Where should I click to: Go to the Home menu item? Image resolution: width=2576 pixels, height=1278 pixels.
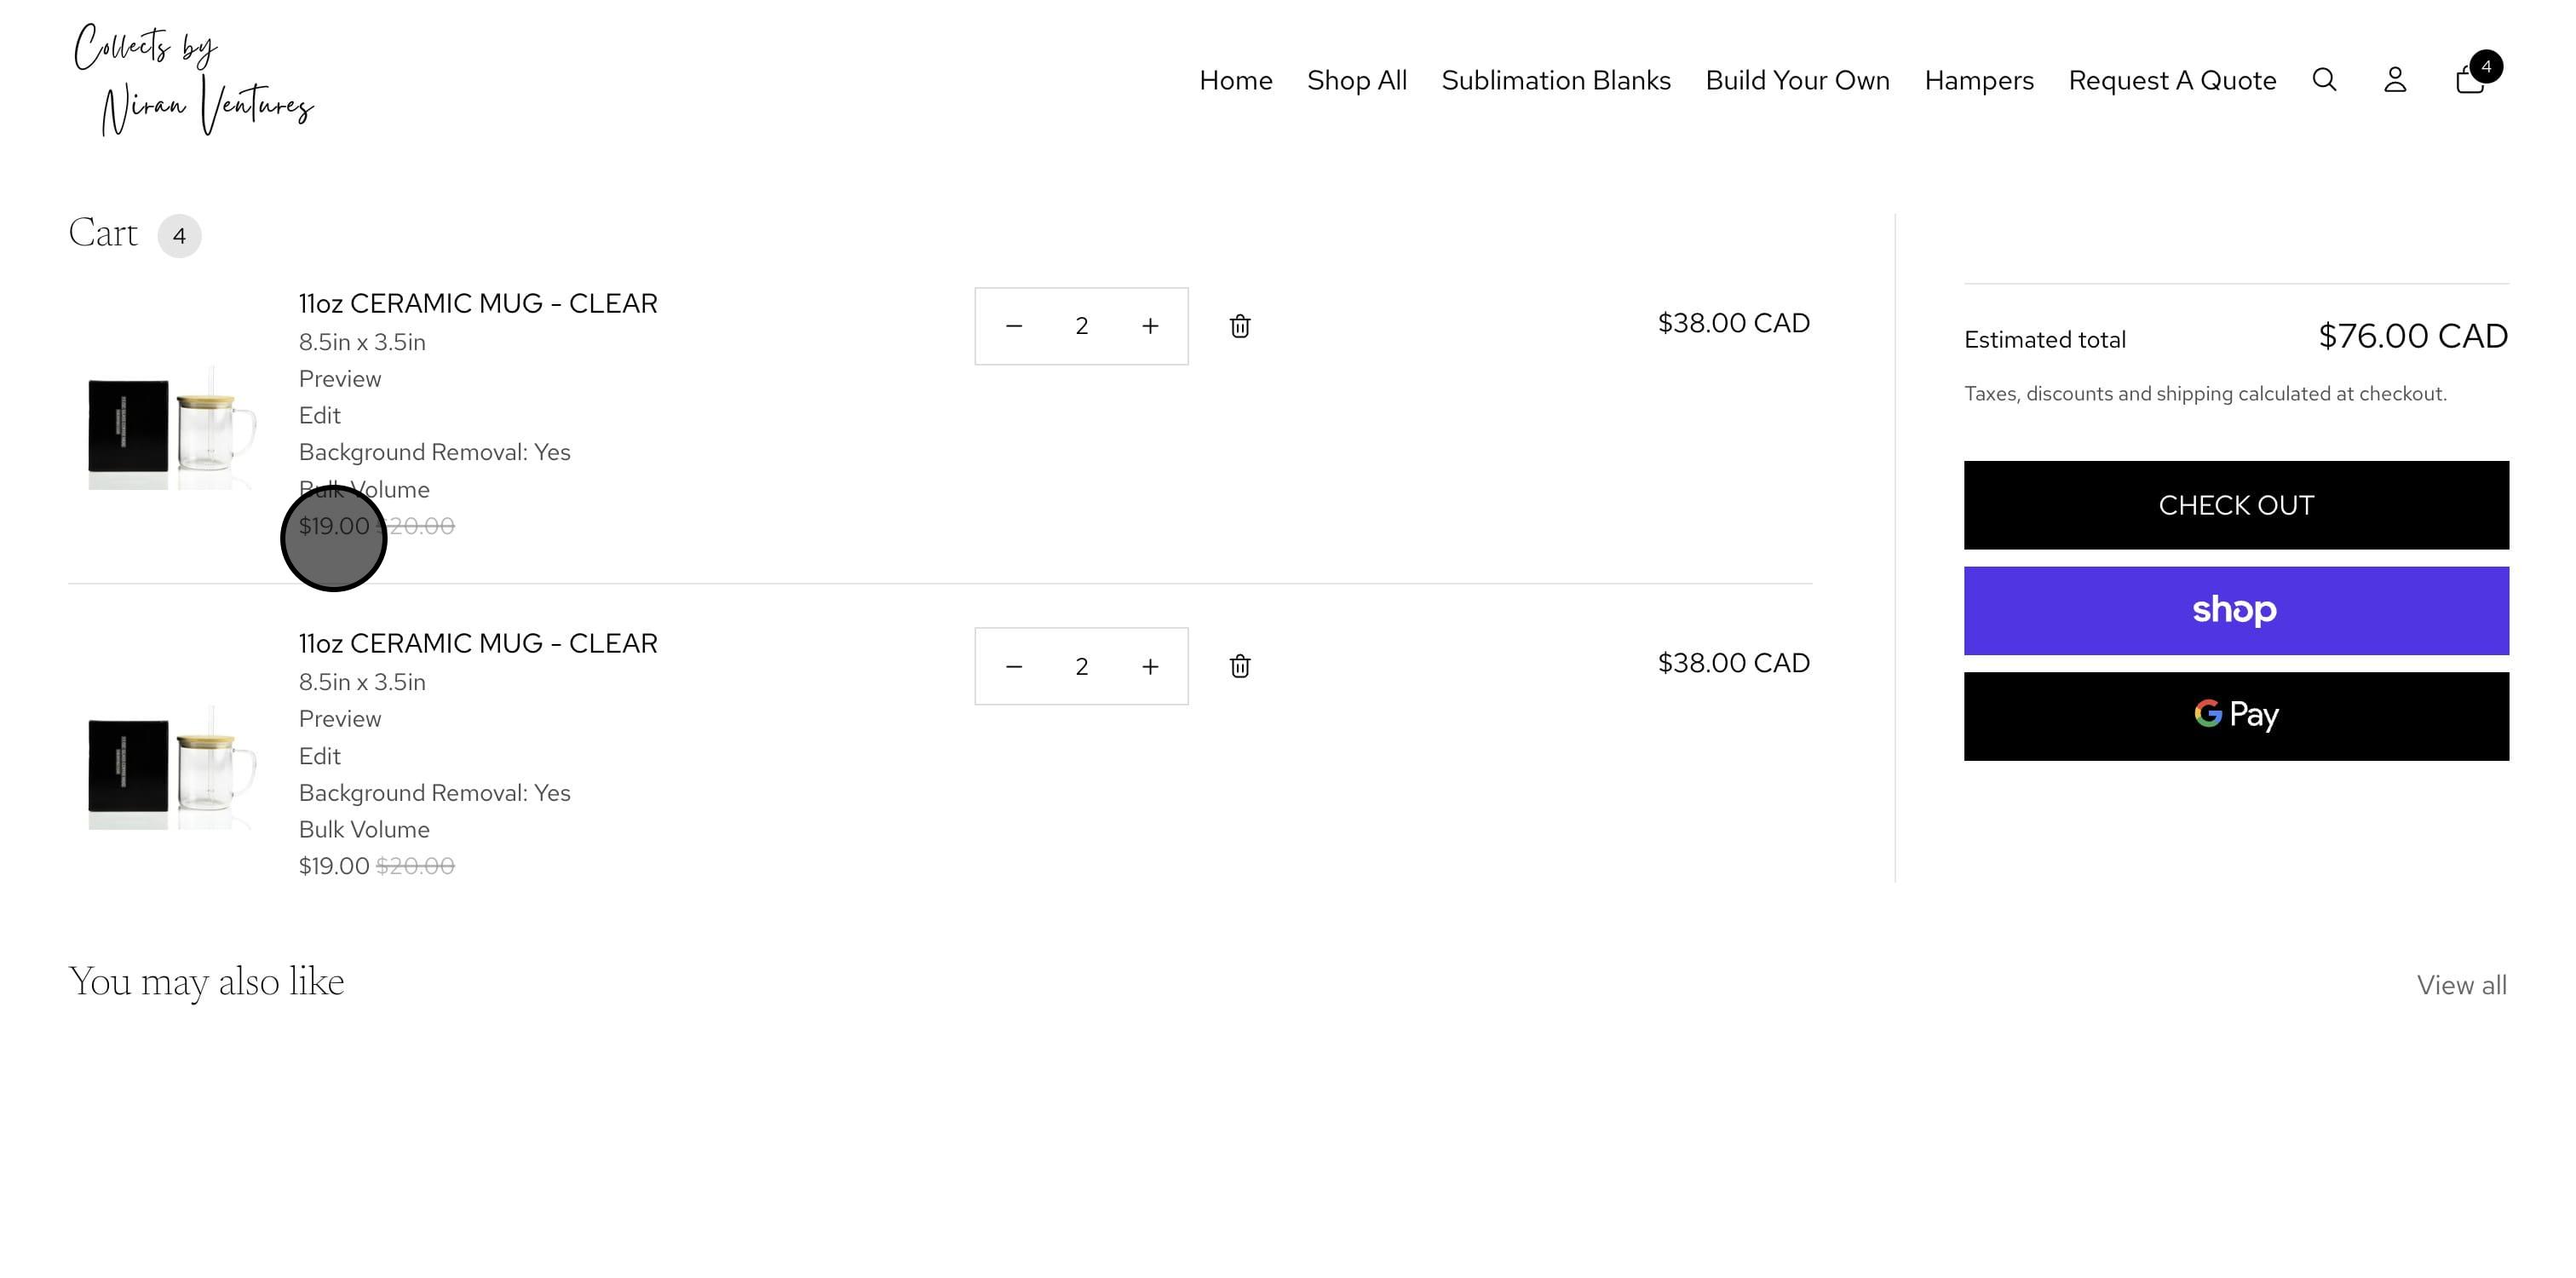[x=1236, y=80]
